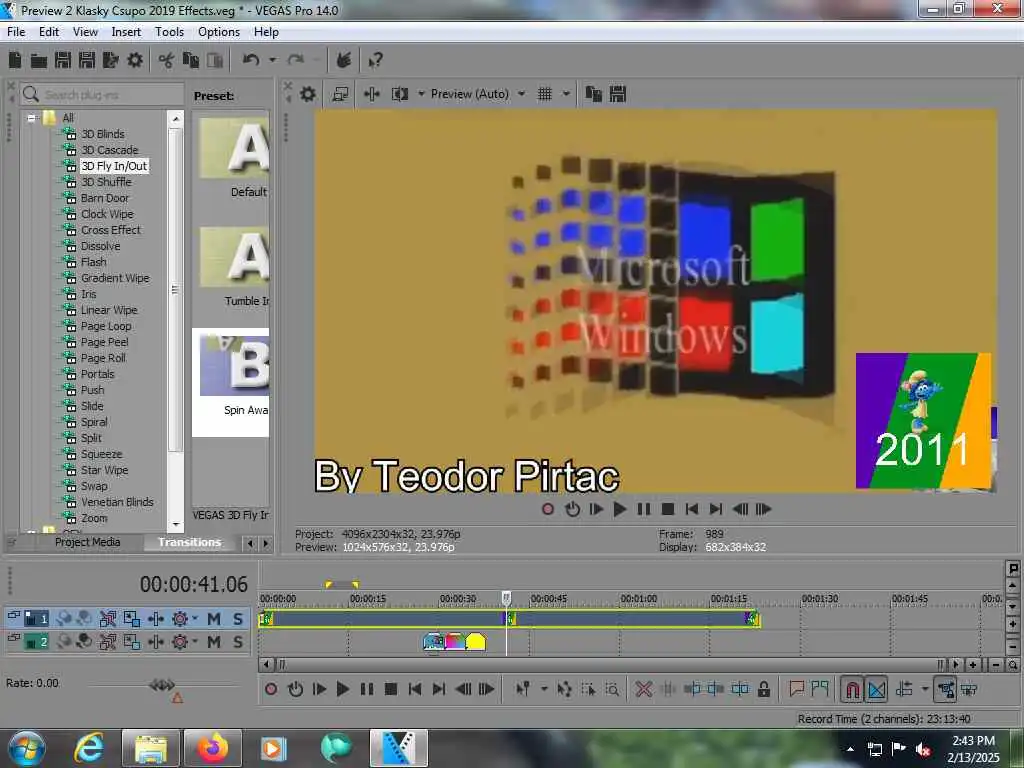The width and height of the screenshot is (1024, 768).
Task: Copy snapshot to clipboard icon
Action: [594, 94]
